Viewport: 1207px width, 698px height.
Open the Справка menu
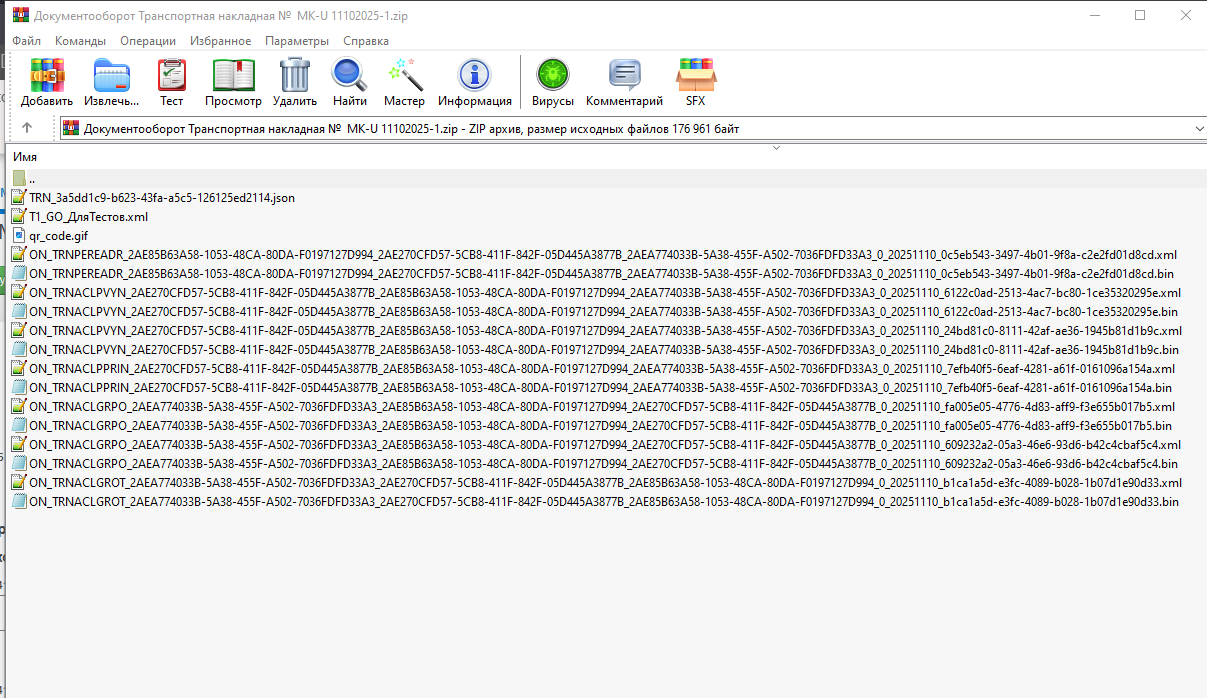(x=366, y=41)
